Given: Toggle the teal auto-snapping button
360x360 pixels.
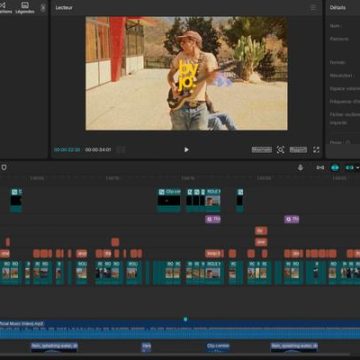Looking at the screenshot, I should 335,167.
